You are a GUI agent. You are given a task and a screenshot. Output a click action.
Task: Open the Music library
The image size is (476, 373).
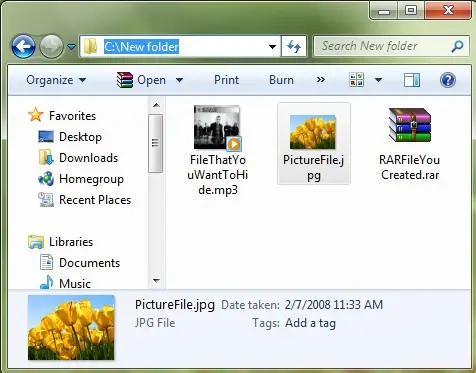click(75, 283)
